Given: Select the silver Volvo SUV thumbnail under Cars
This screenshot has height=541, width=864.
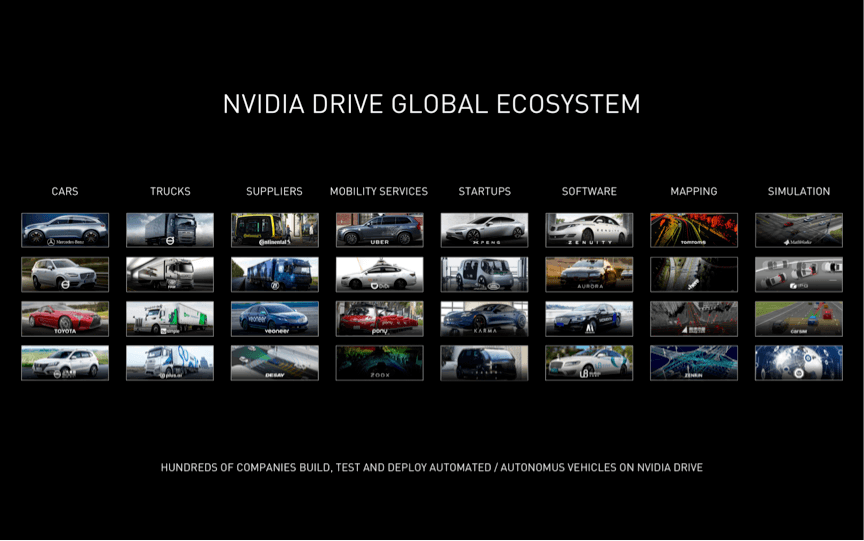Looking at the screenshot, I should [x=65, y=274].
